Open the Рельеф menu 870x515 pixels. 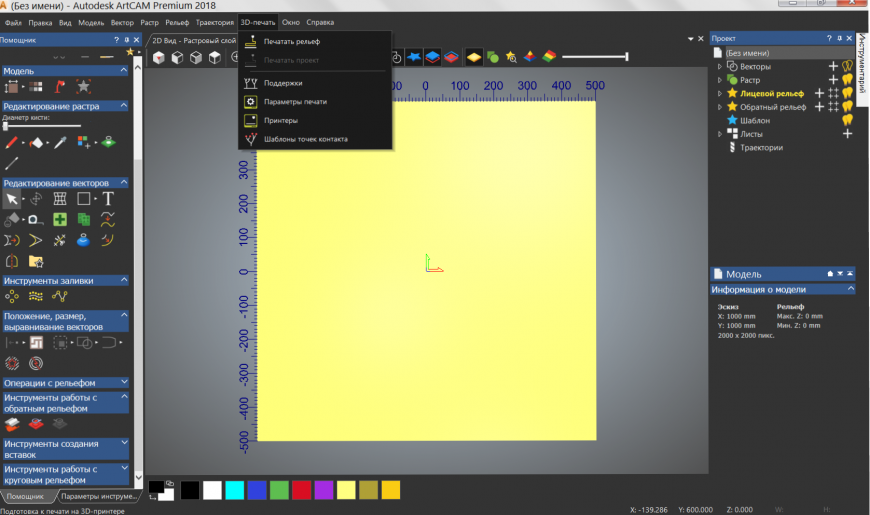point(177,23)
